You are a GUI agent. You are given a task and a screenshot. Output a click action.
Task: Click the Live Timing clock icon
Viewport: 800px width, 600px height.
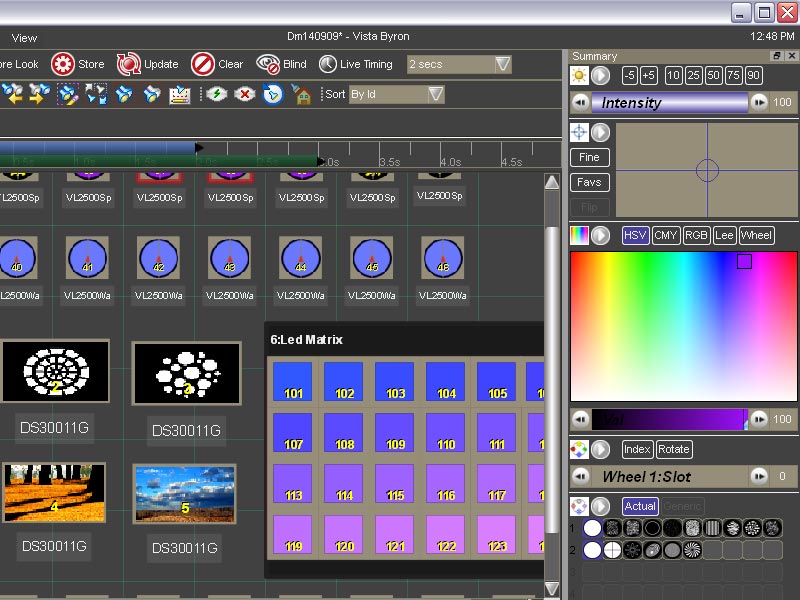coord(328,64)
